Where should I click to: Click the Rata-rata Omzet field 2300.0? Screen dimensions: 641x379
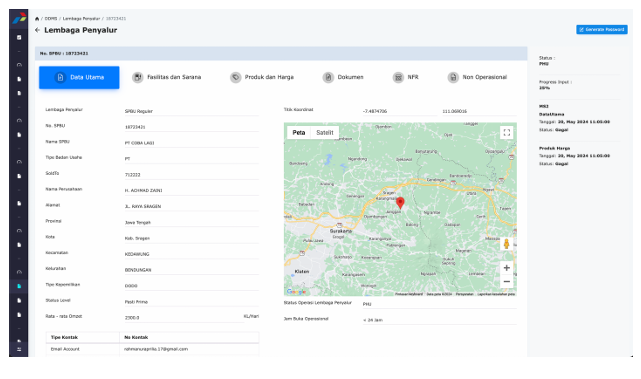184,318
